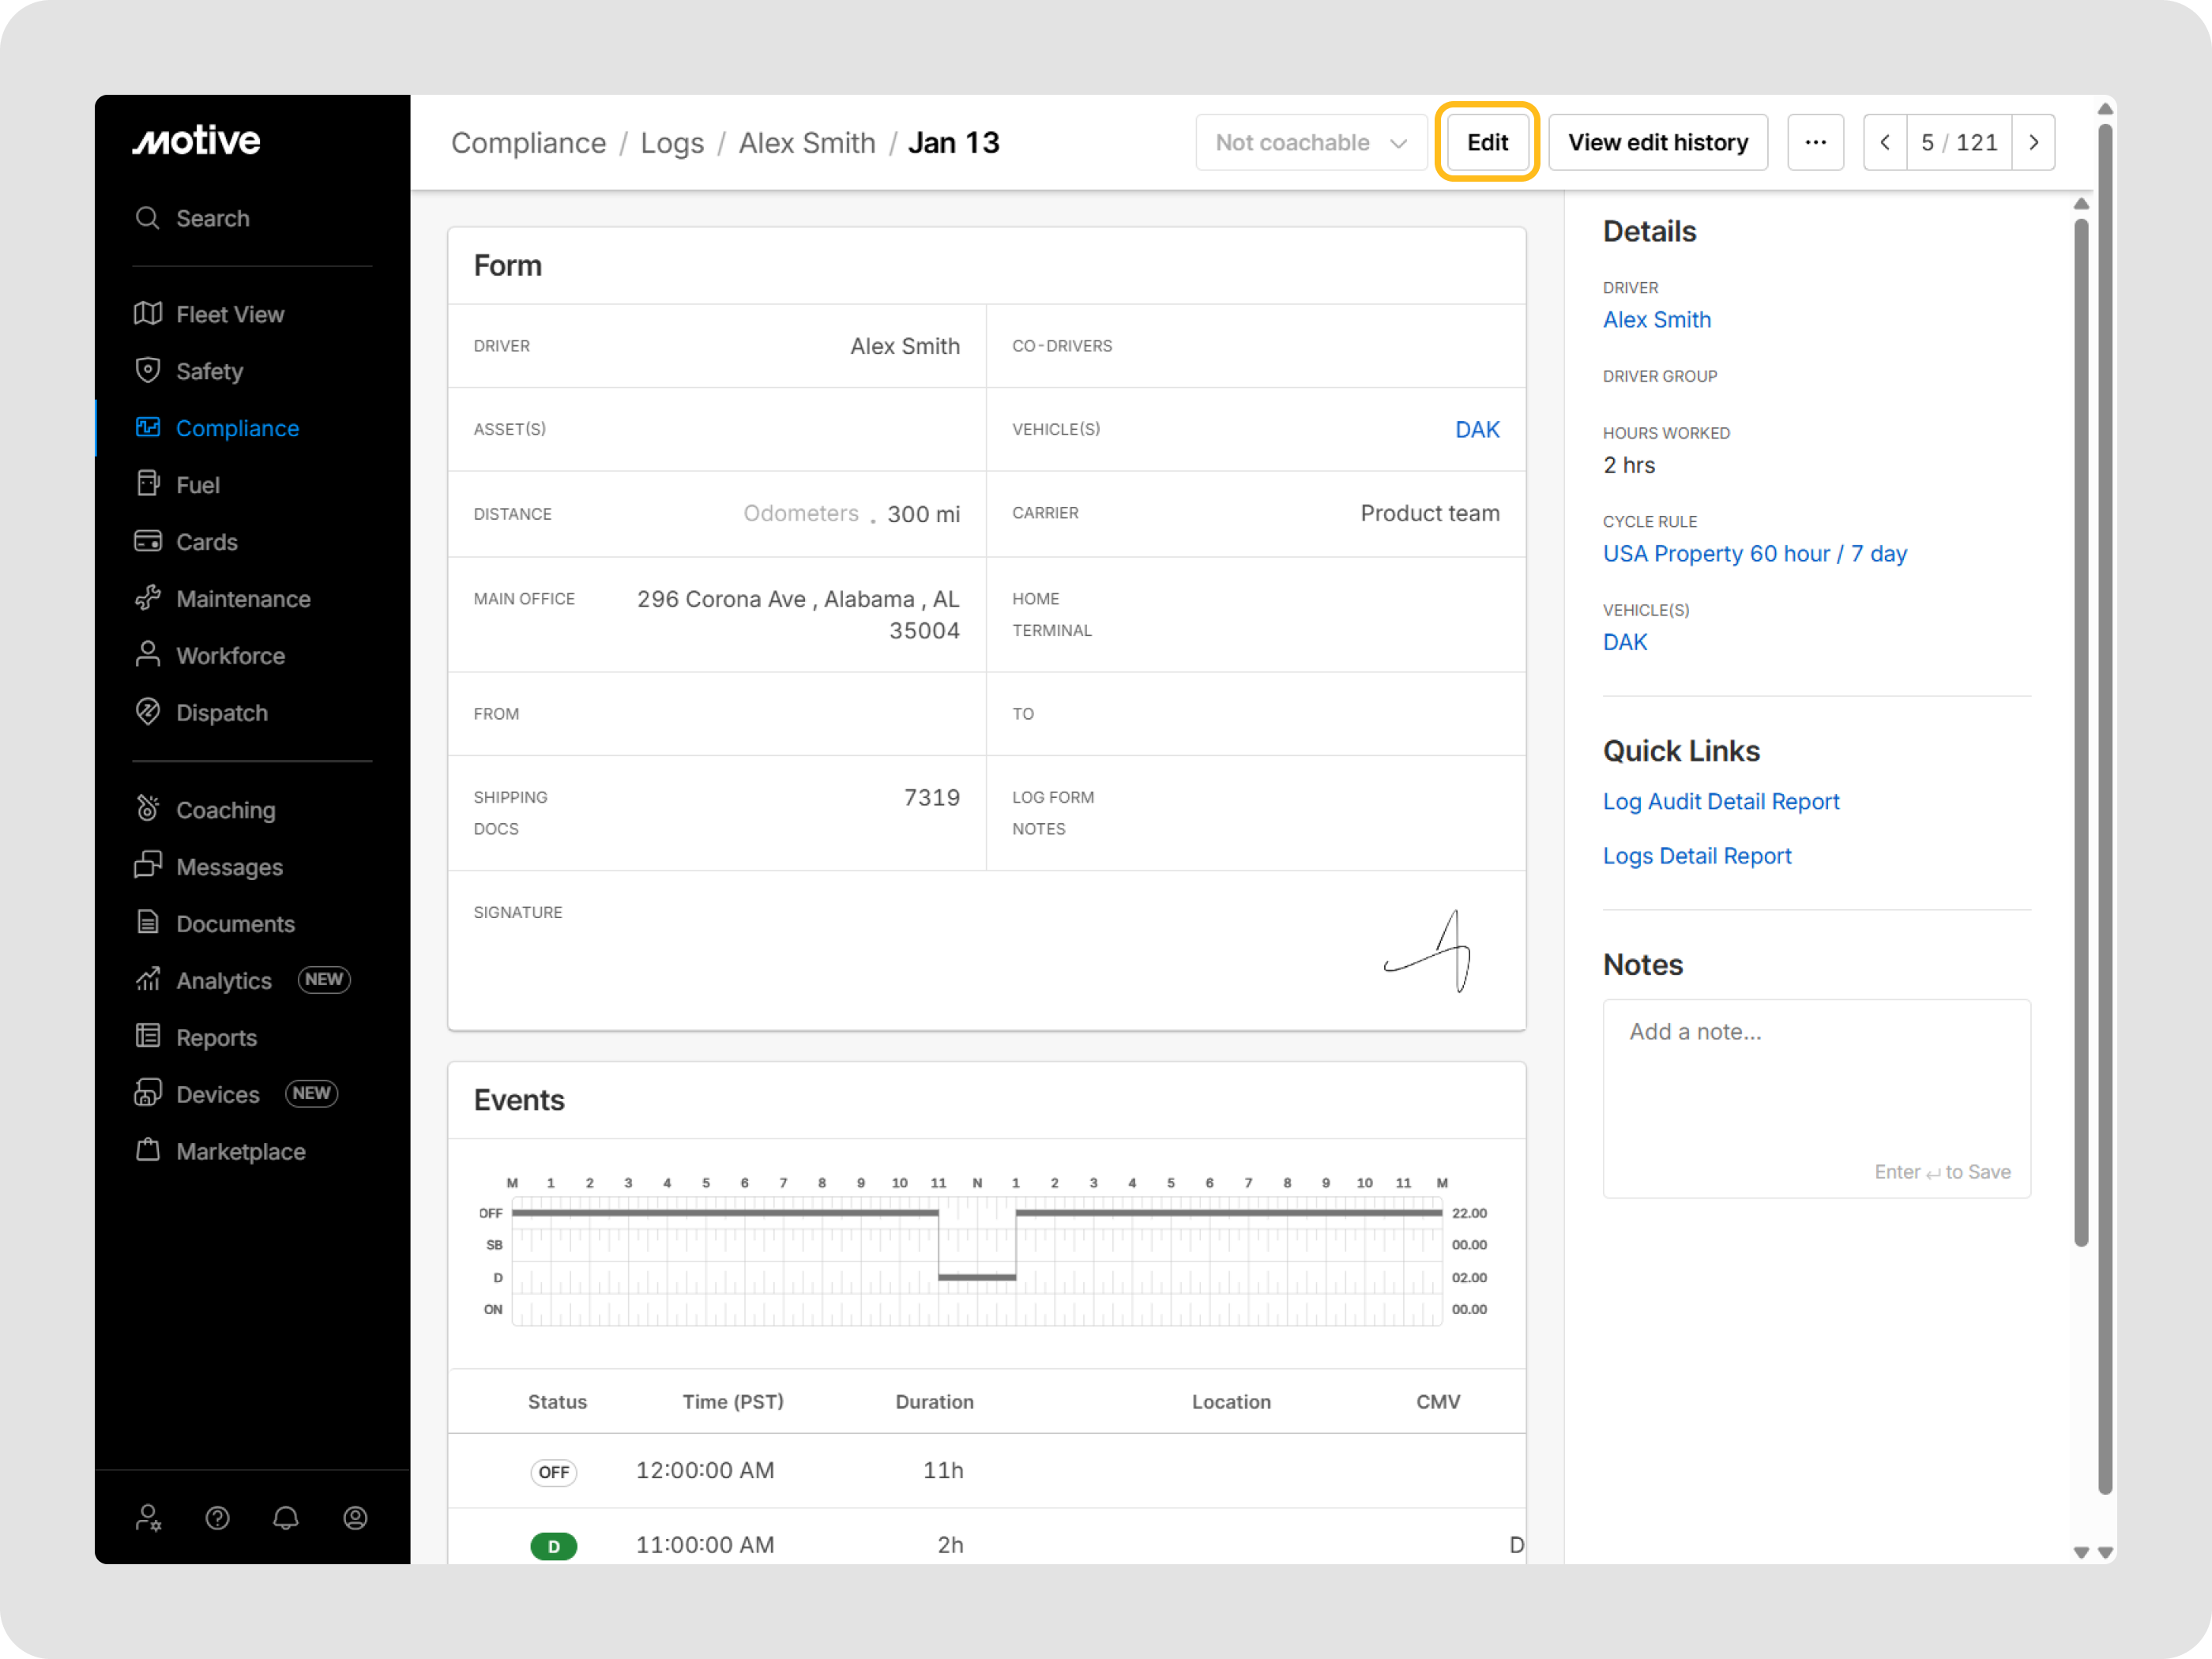Advance to next log with right chevron
Viewport: 2212px width, 1659px height.
(2034, 142)
